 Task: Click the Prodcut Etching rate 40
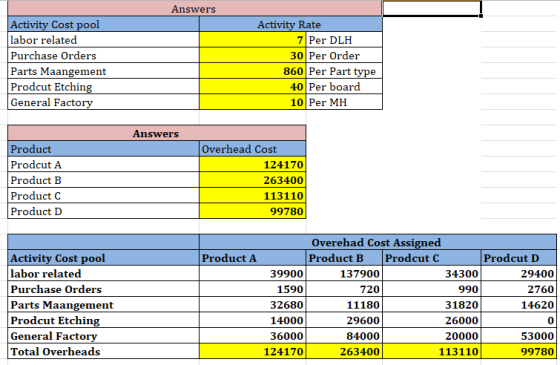[x=252, y=86]
